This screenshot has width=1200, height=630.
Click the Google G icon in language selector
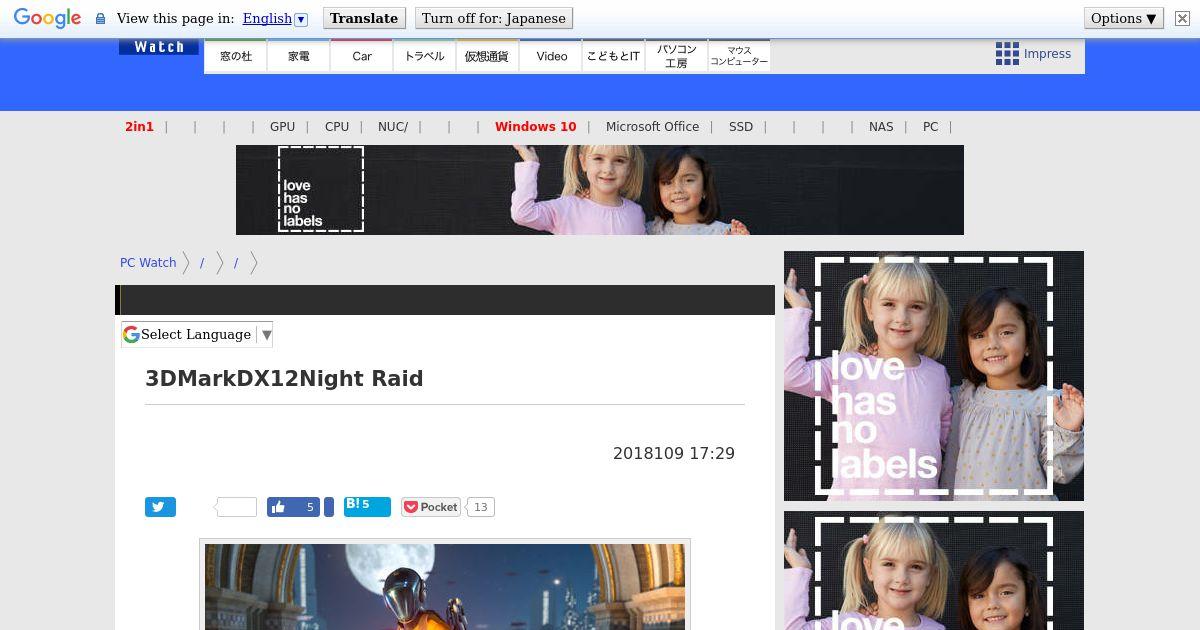click(x=131, y=335)
